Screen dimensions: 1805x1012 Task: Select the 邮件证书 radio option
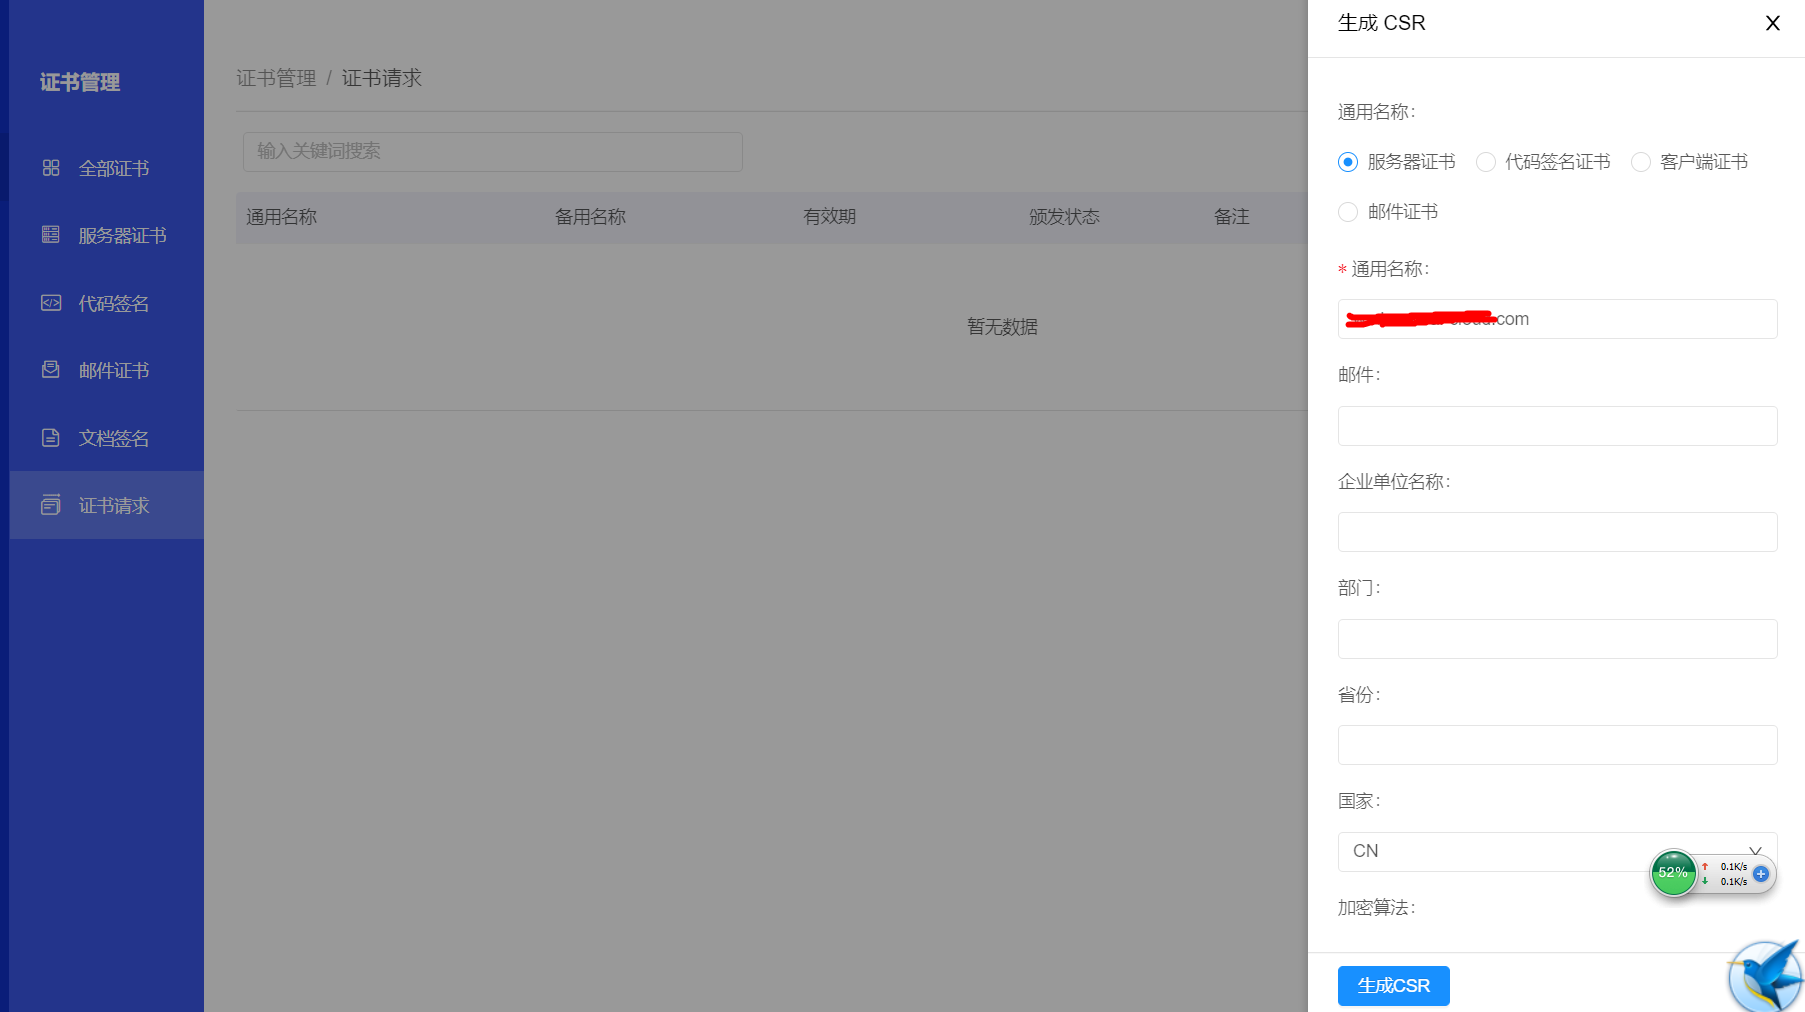coord(1348,212)
